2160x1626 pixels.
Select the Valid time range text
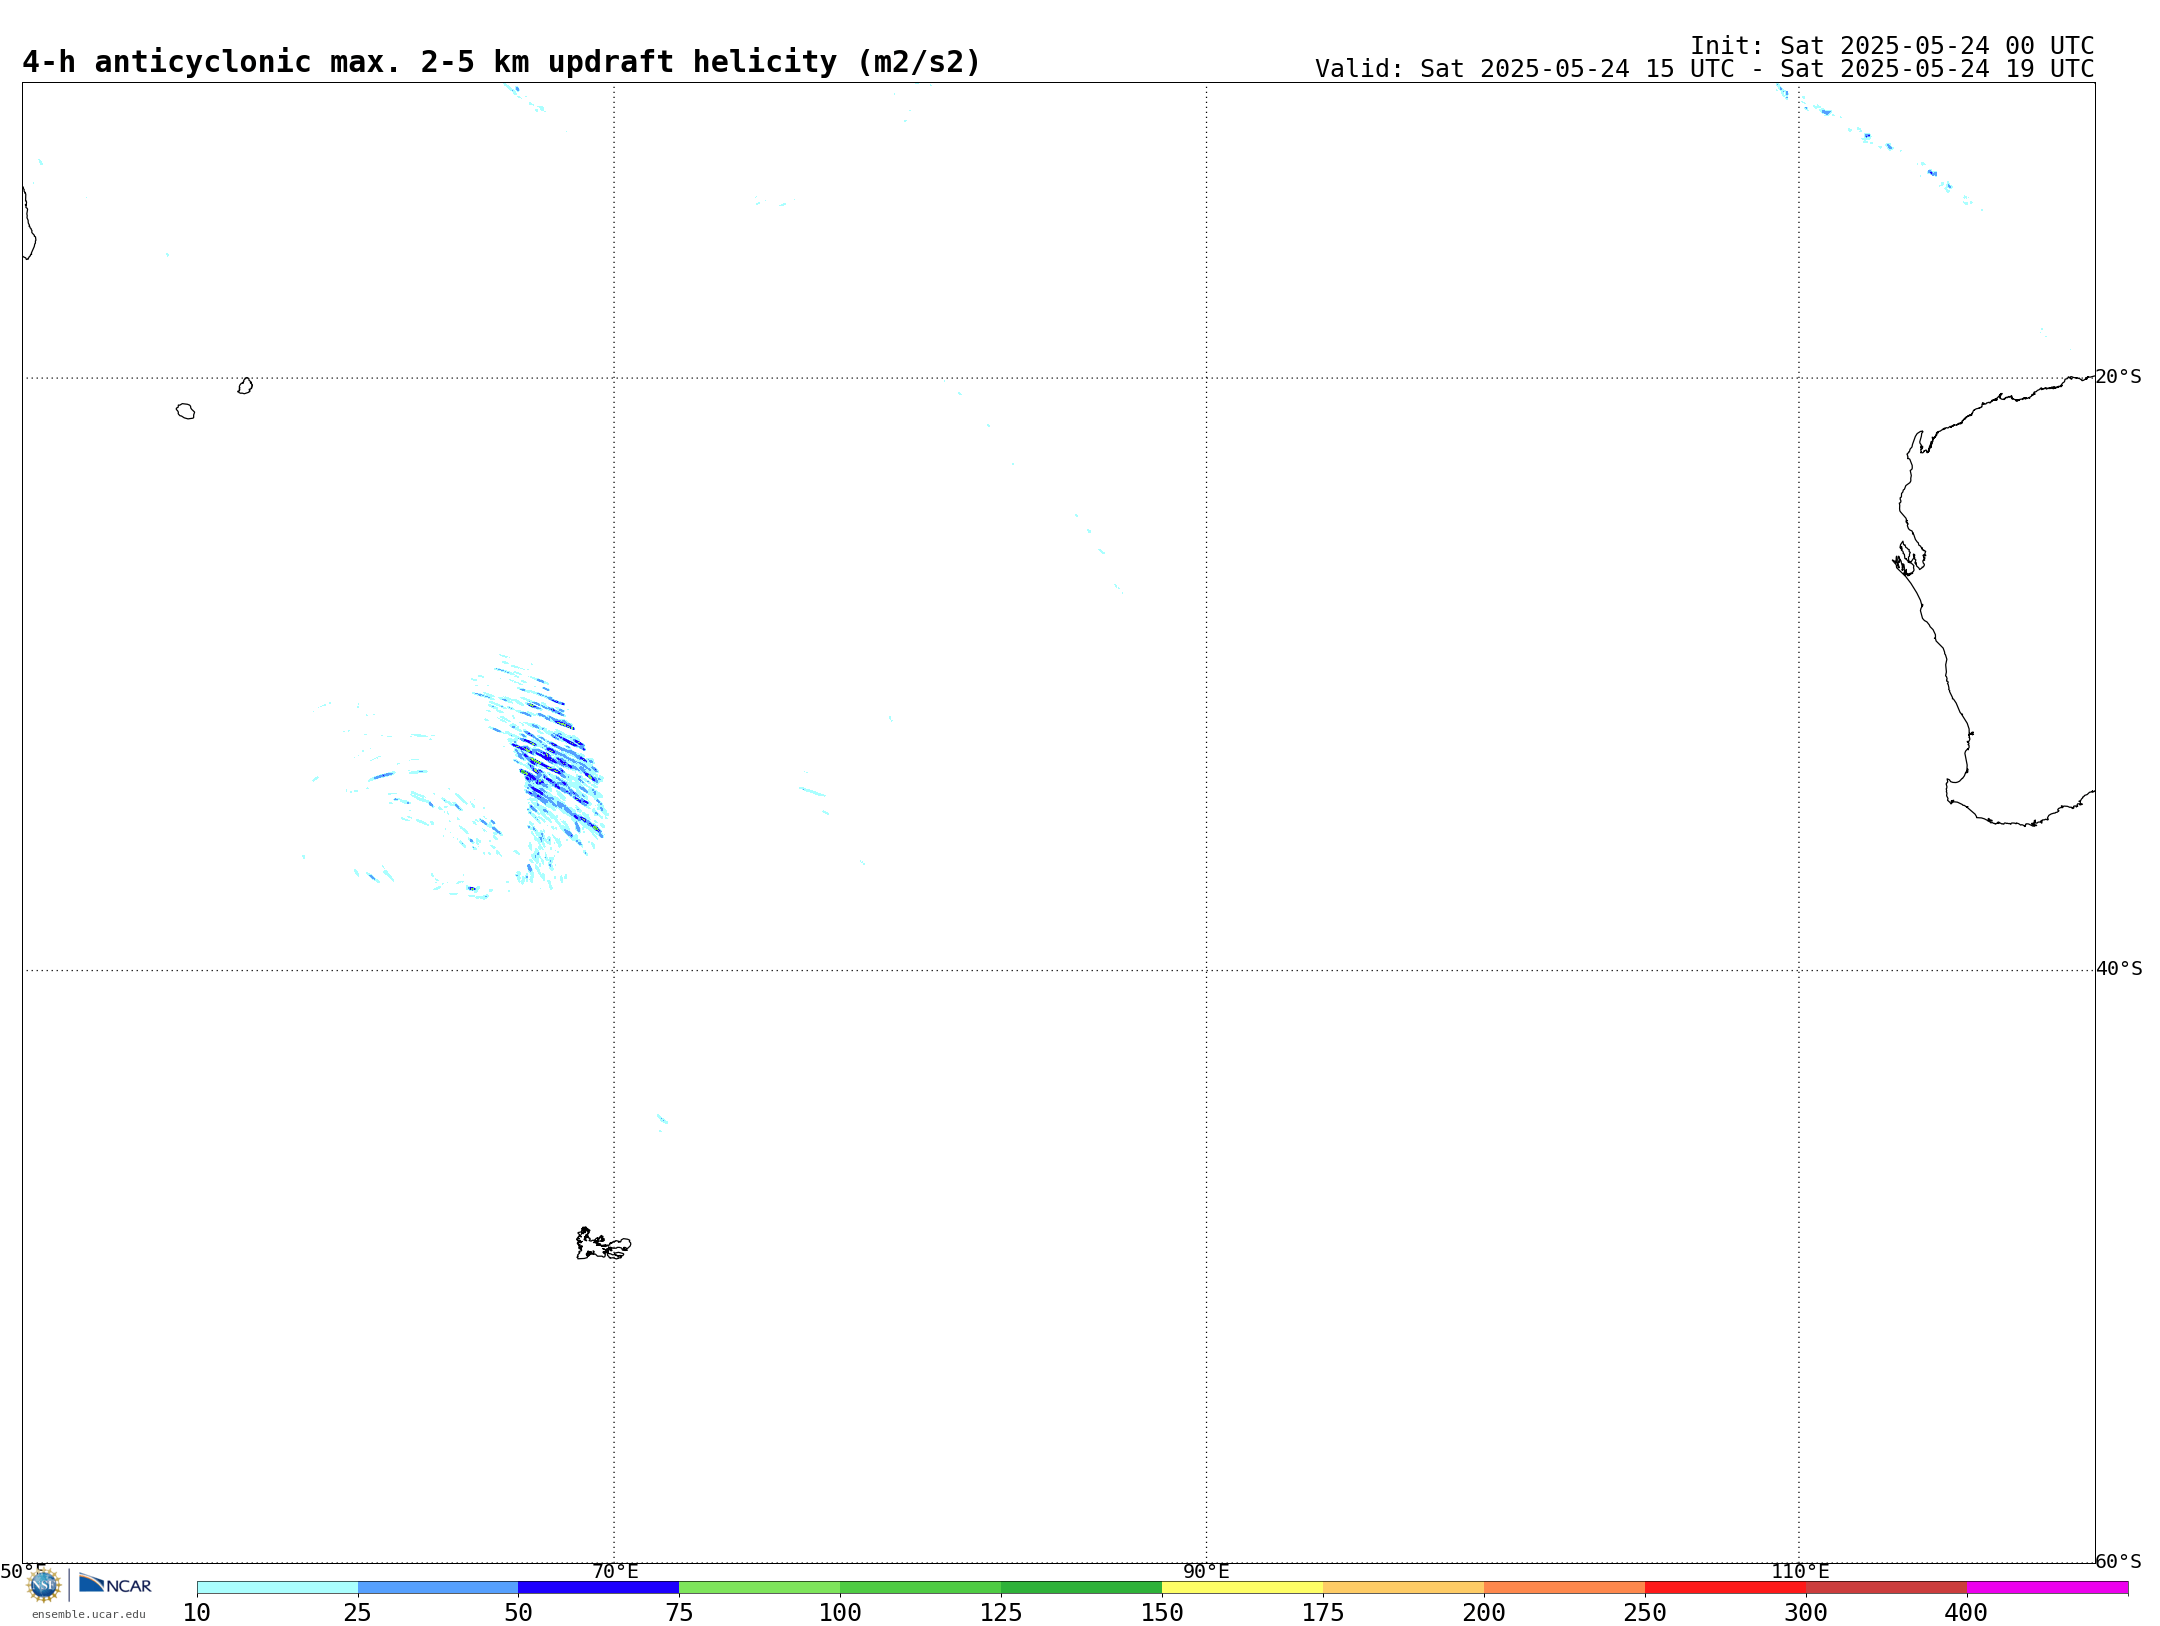(1704, 69)
